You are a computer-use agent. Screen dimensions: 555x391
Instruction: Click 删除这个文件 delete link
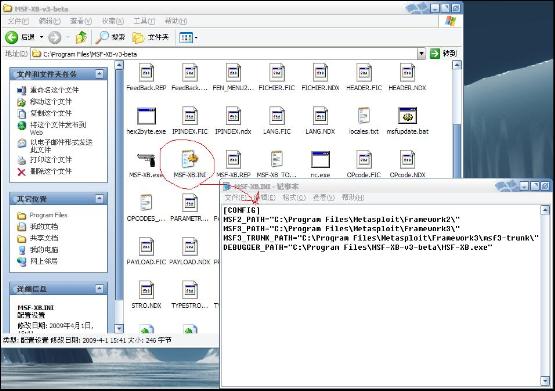(51, 171)
